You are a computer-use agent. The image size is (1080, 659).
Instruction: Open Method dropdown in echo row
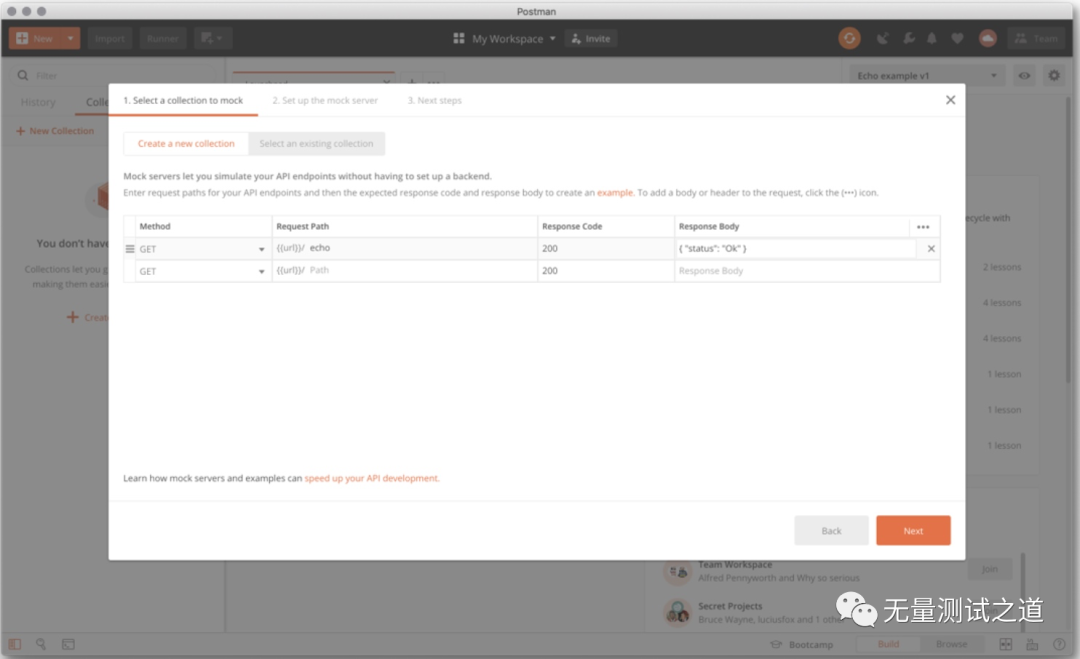(202, 249)
